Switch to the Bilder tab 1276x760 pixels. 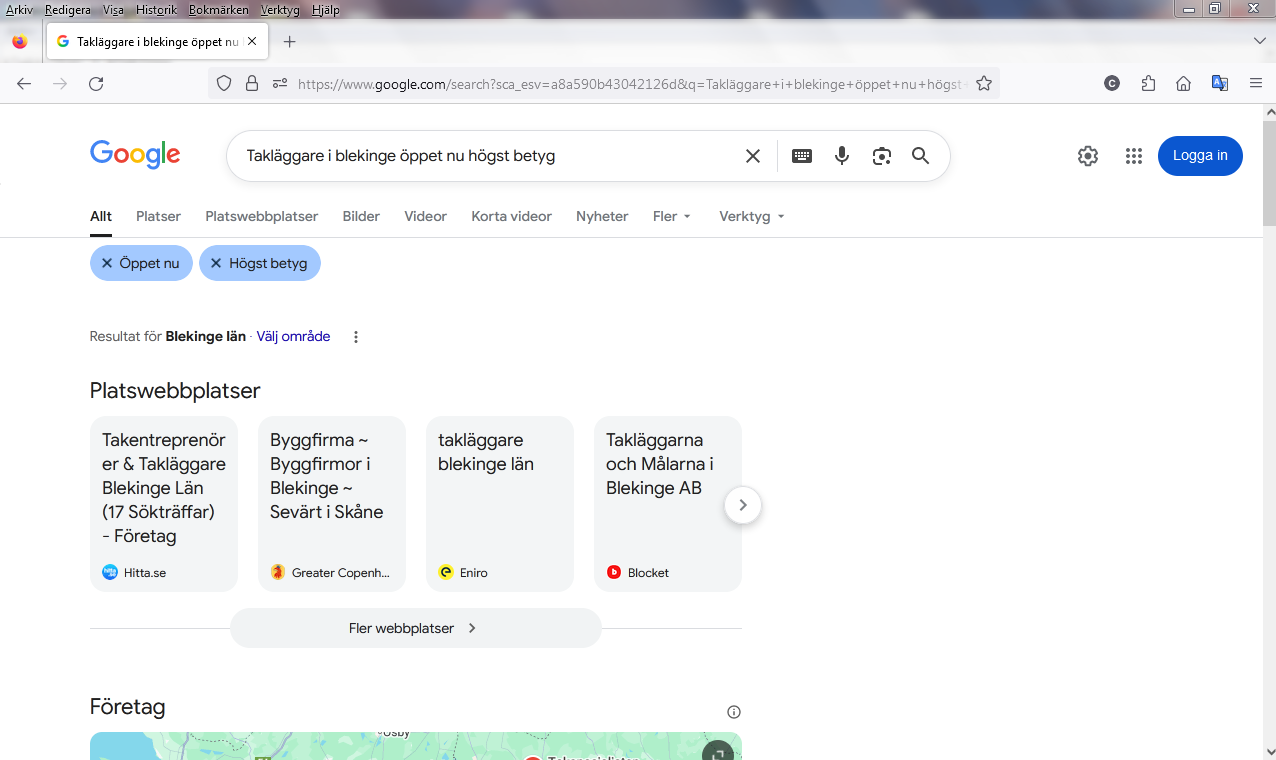361,216
